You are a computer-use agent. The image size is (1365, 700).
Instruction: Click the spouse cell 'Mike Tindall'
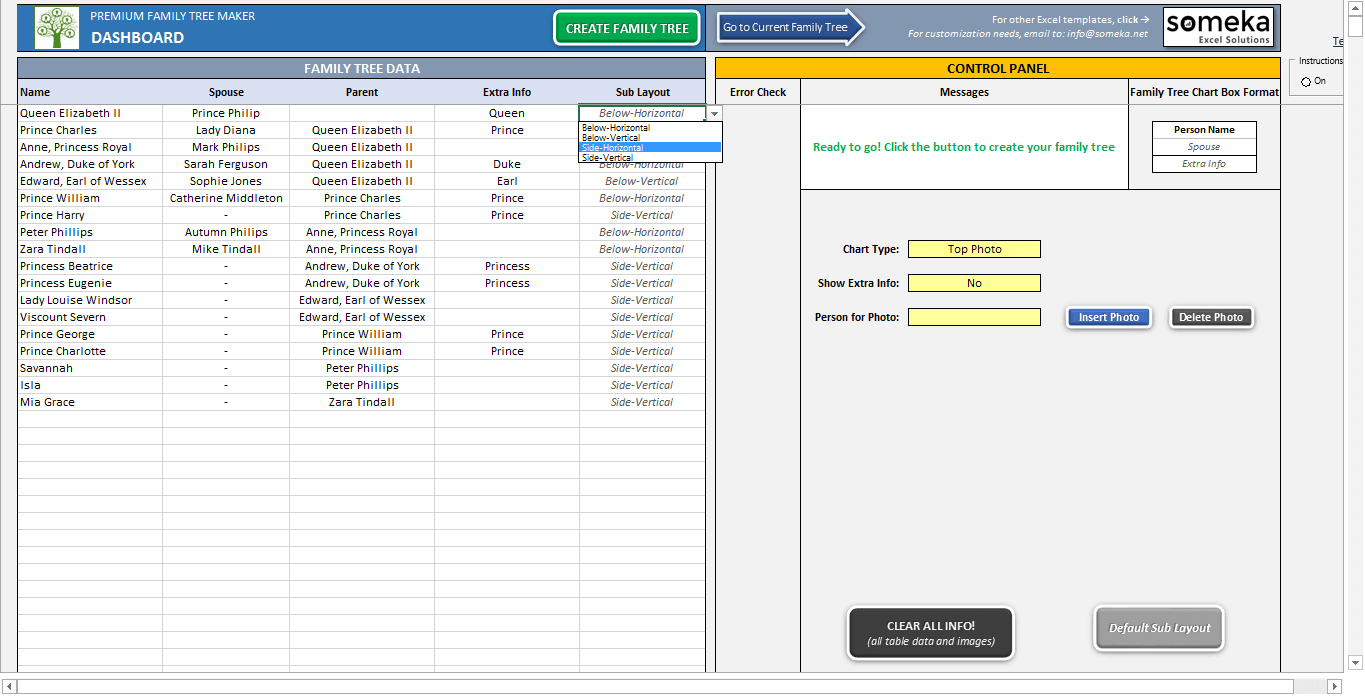[x=226, y=249]
